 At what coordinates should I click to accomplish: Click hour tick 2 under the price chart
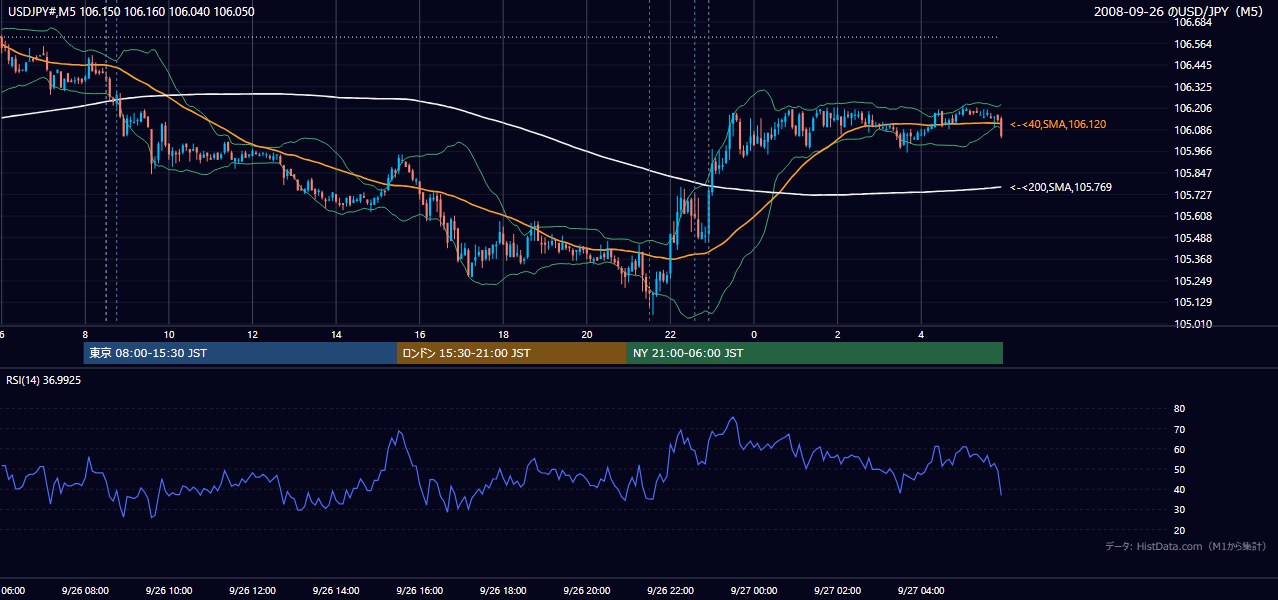click(837, 335)
